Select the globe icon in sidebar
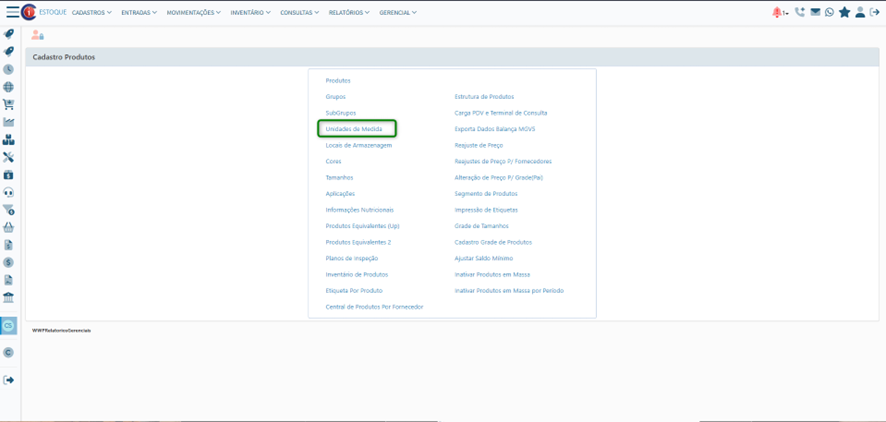886x422 pixels. pos(9,87)
